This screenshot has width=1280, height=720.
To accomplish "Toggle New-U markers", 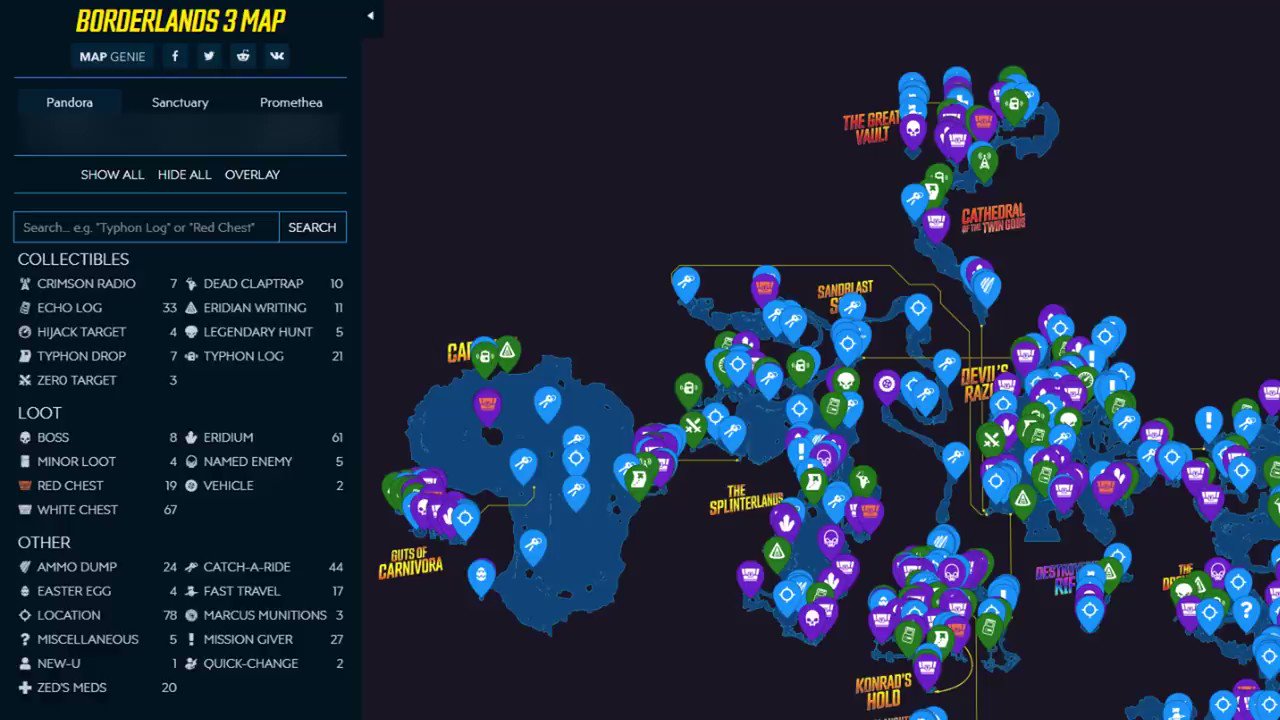I will tap(98, 663).
